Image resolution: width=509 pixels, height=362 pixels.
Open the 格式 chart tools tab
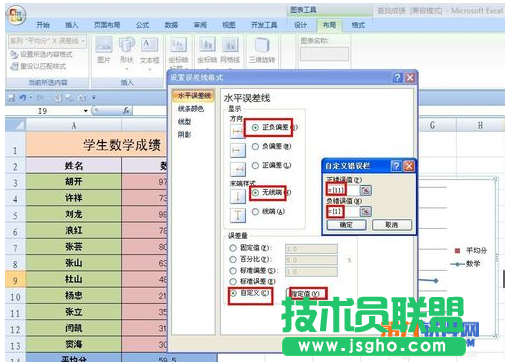358,25
